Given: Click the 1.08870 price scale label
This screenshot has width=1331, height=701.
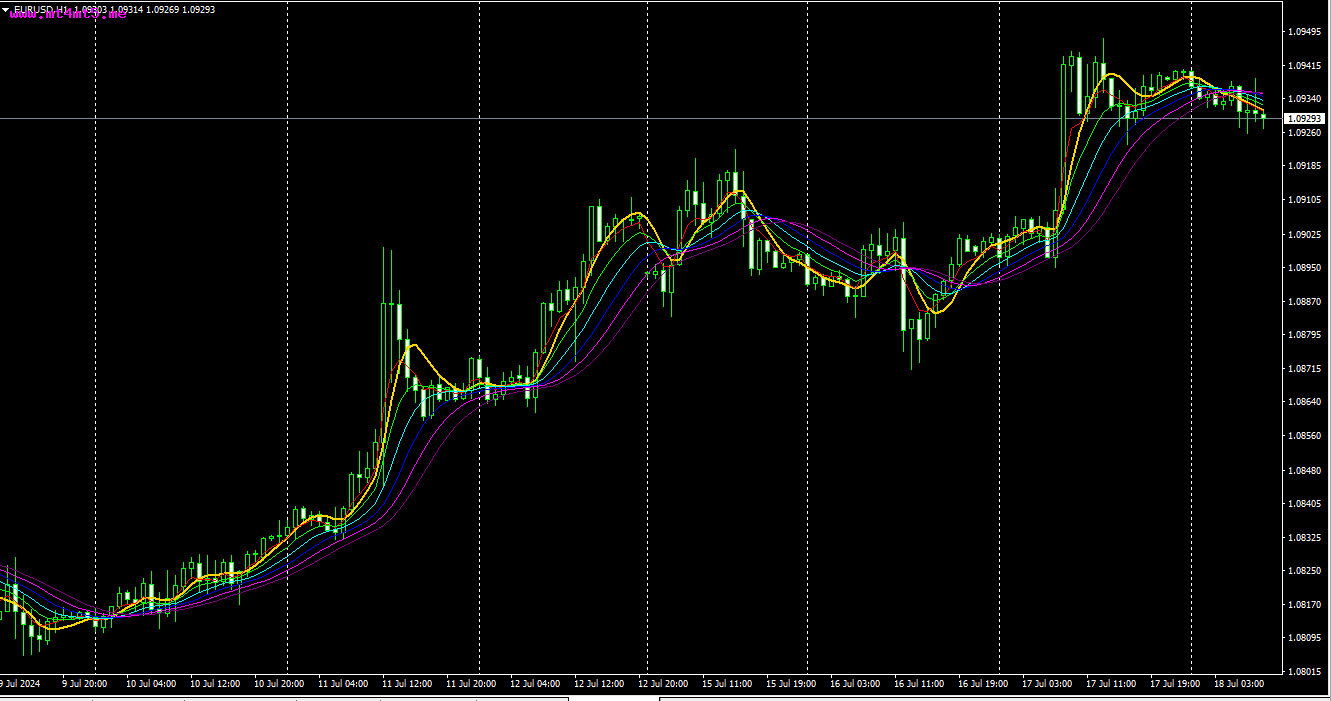Looking at the screenshot, I should [1304, 301].
